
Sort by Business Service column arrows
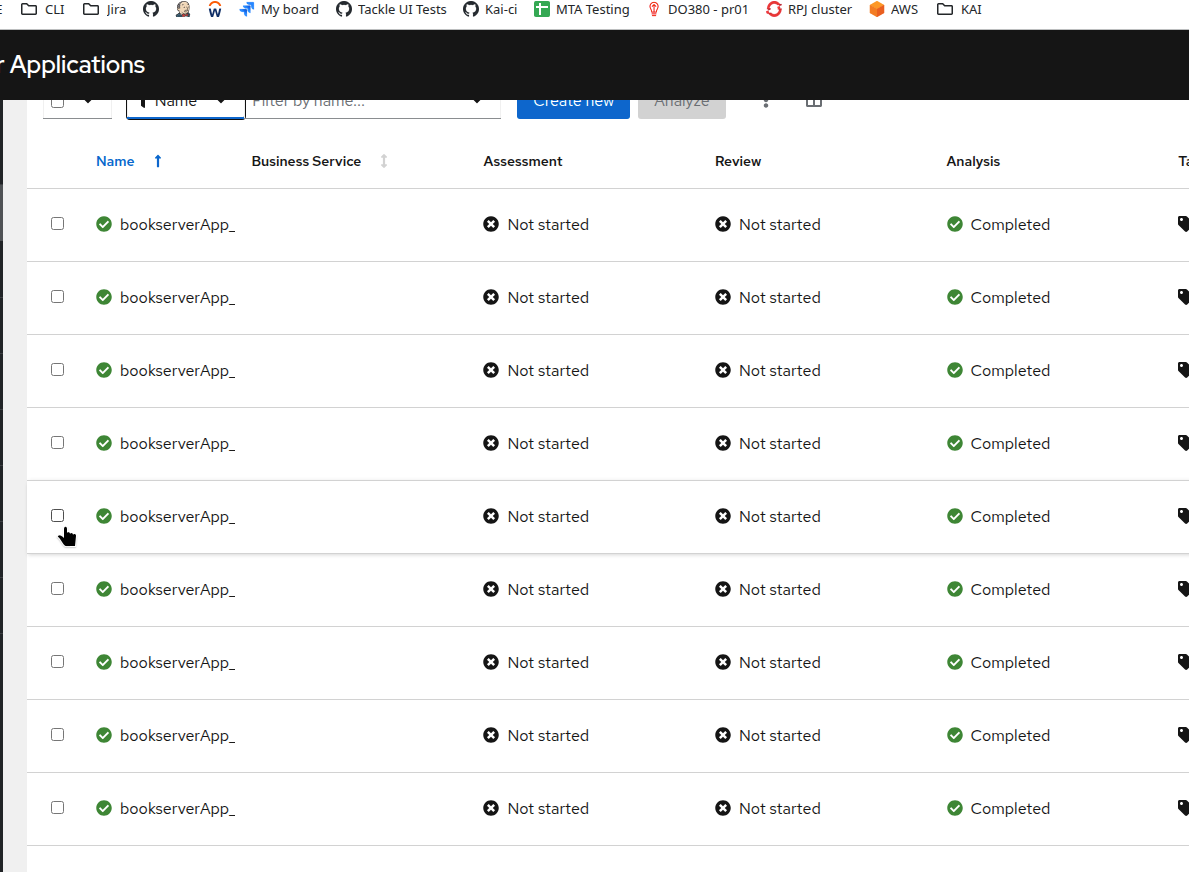pyautogui.click(x=384, y=161)
